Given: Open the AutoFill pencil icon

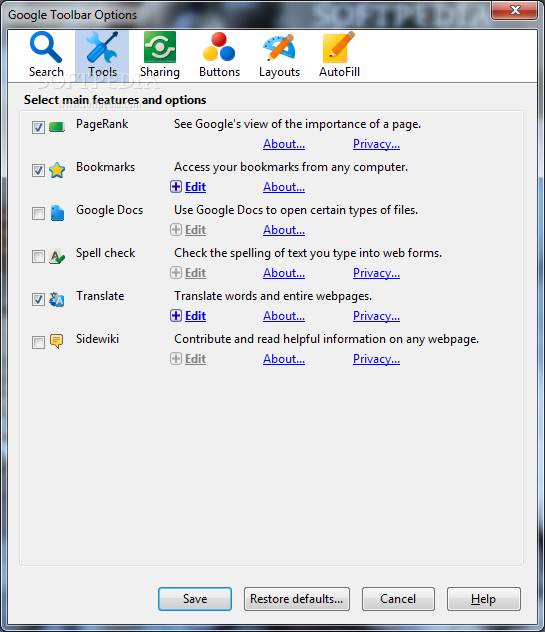Looking at the screenshot, I should click(339, 47).
